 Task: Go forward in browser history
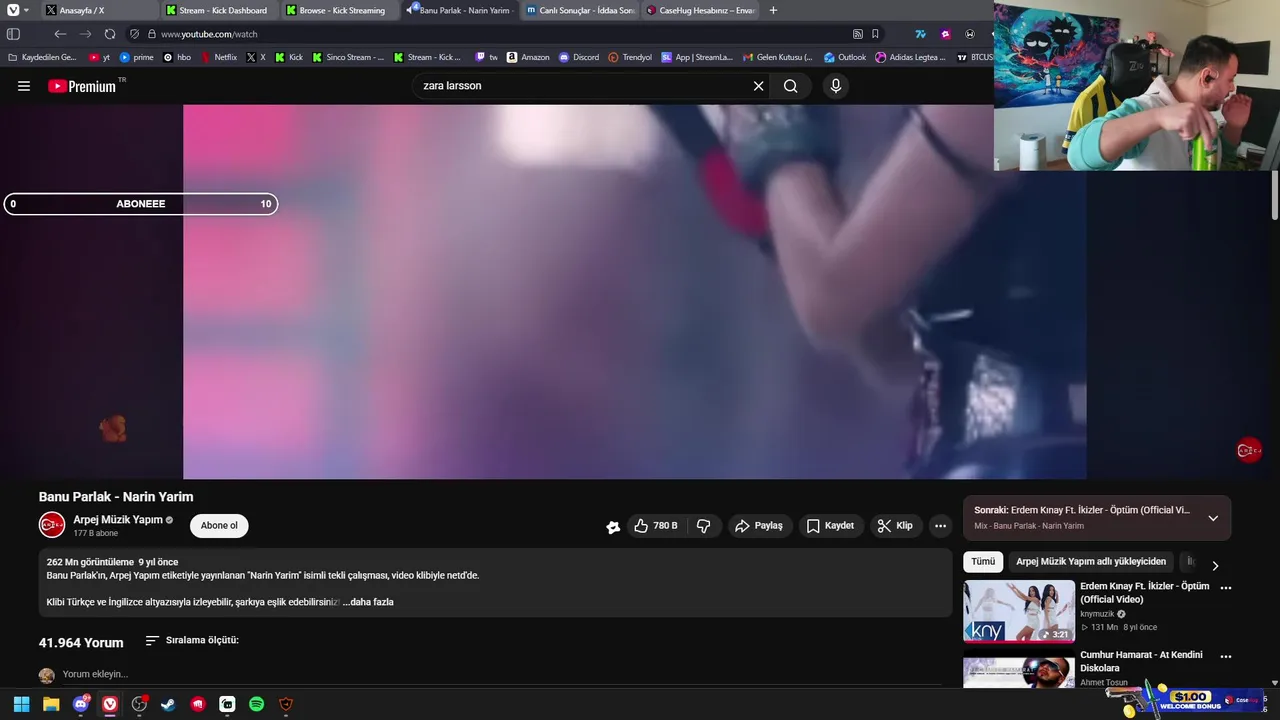[x=85, y=34]
